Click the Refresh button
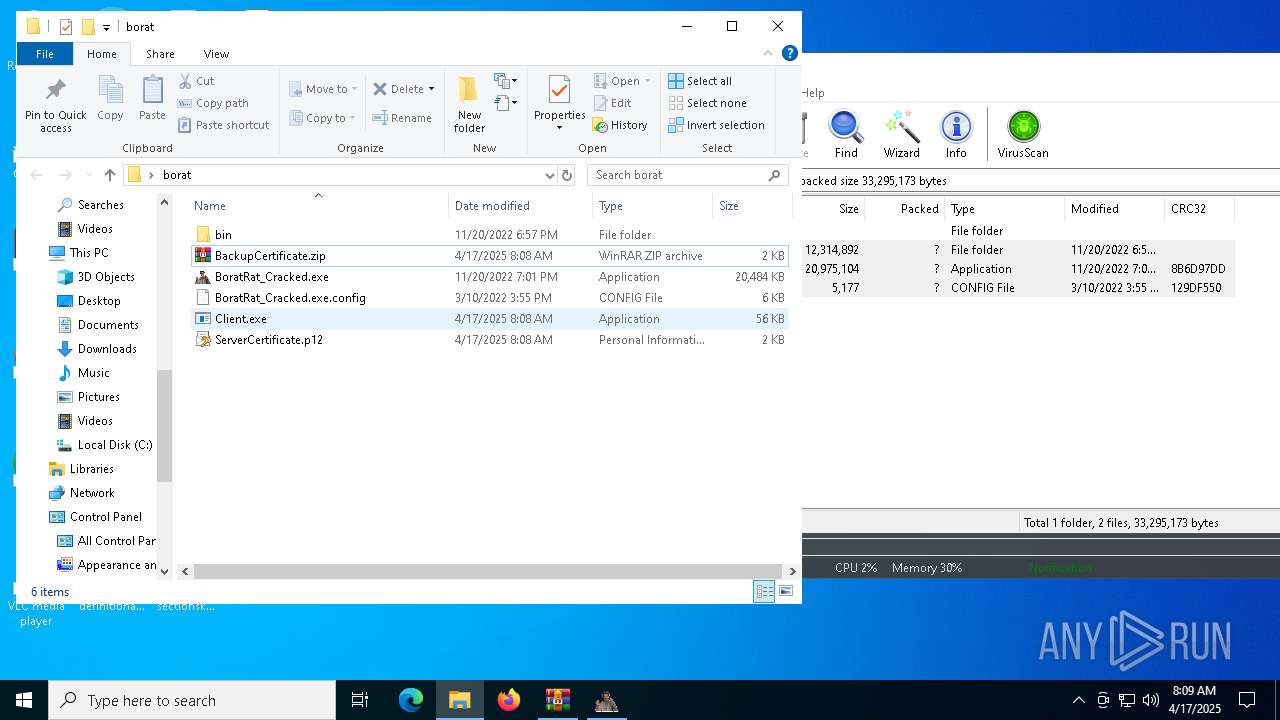The height and width of the screenshot is (720, 1280). 567,175
